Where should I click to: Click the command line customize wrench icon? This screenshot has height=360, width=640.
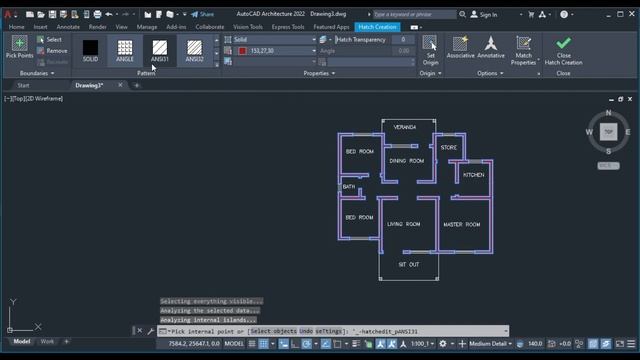point(150,331)
